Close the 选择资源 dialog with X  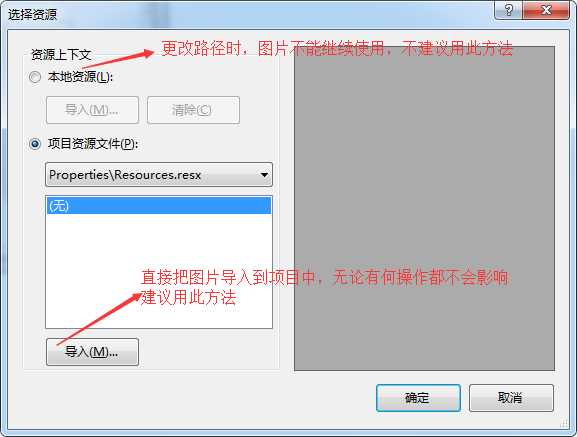coord(546,10)
